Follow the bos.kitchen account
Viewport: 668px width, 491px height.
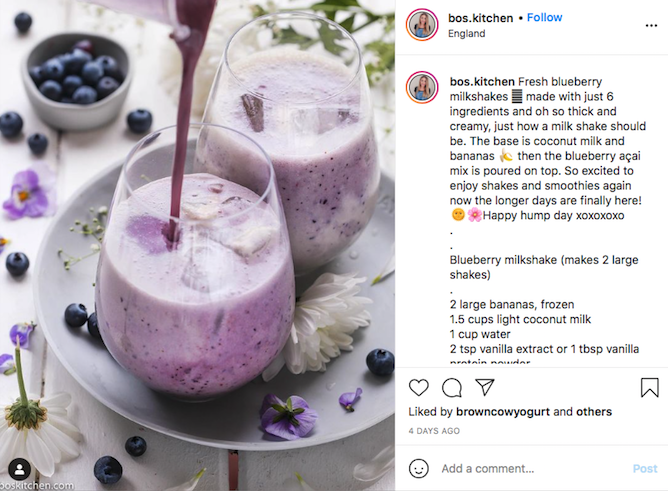point(544,17)
